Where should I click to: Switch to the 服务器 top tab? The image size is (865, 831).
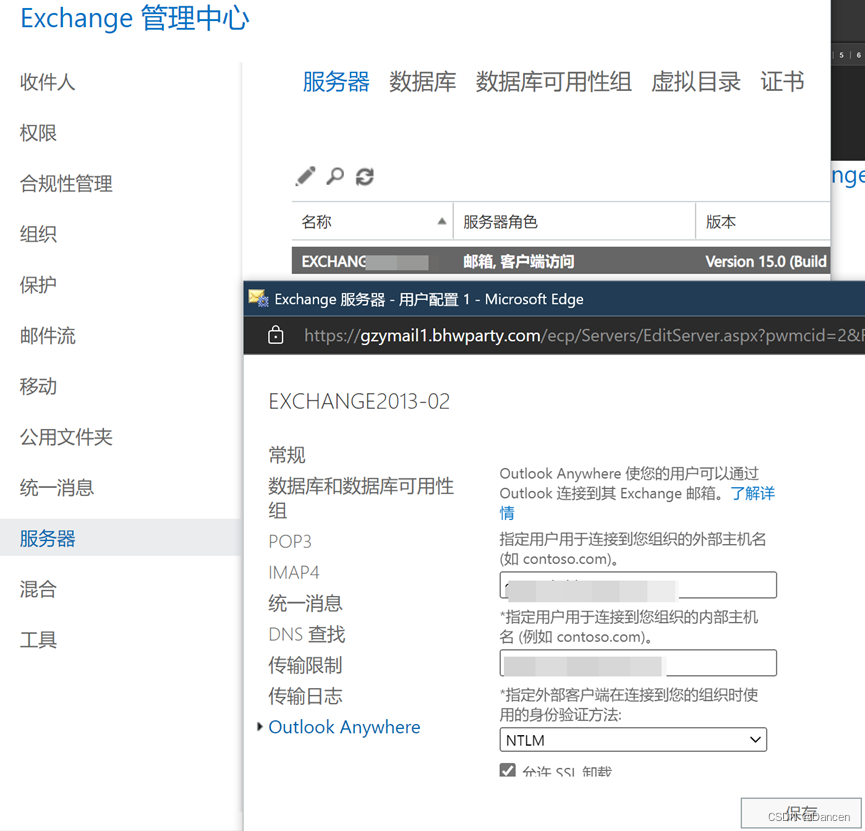336,82
